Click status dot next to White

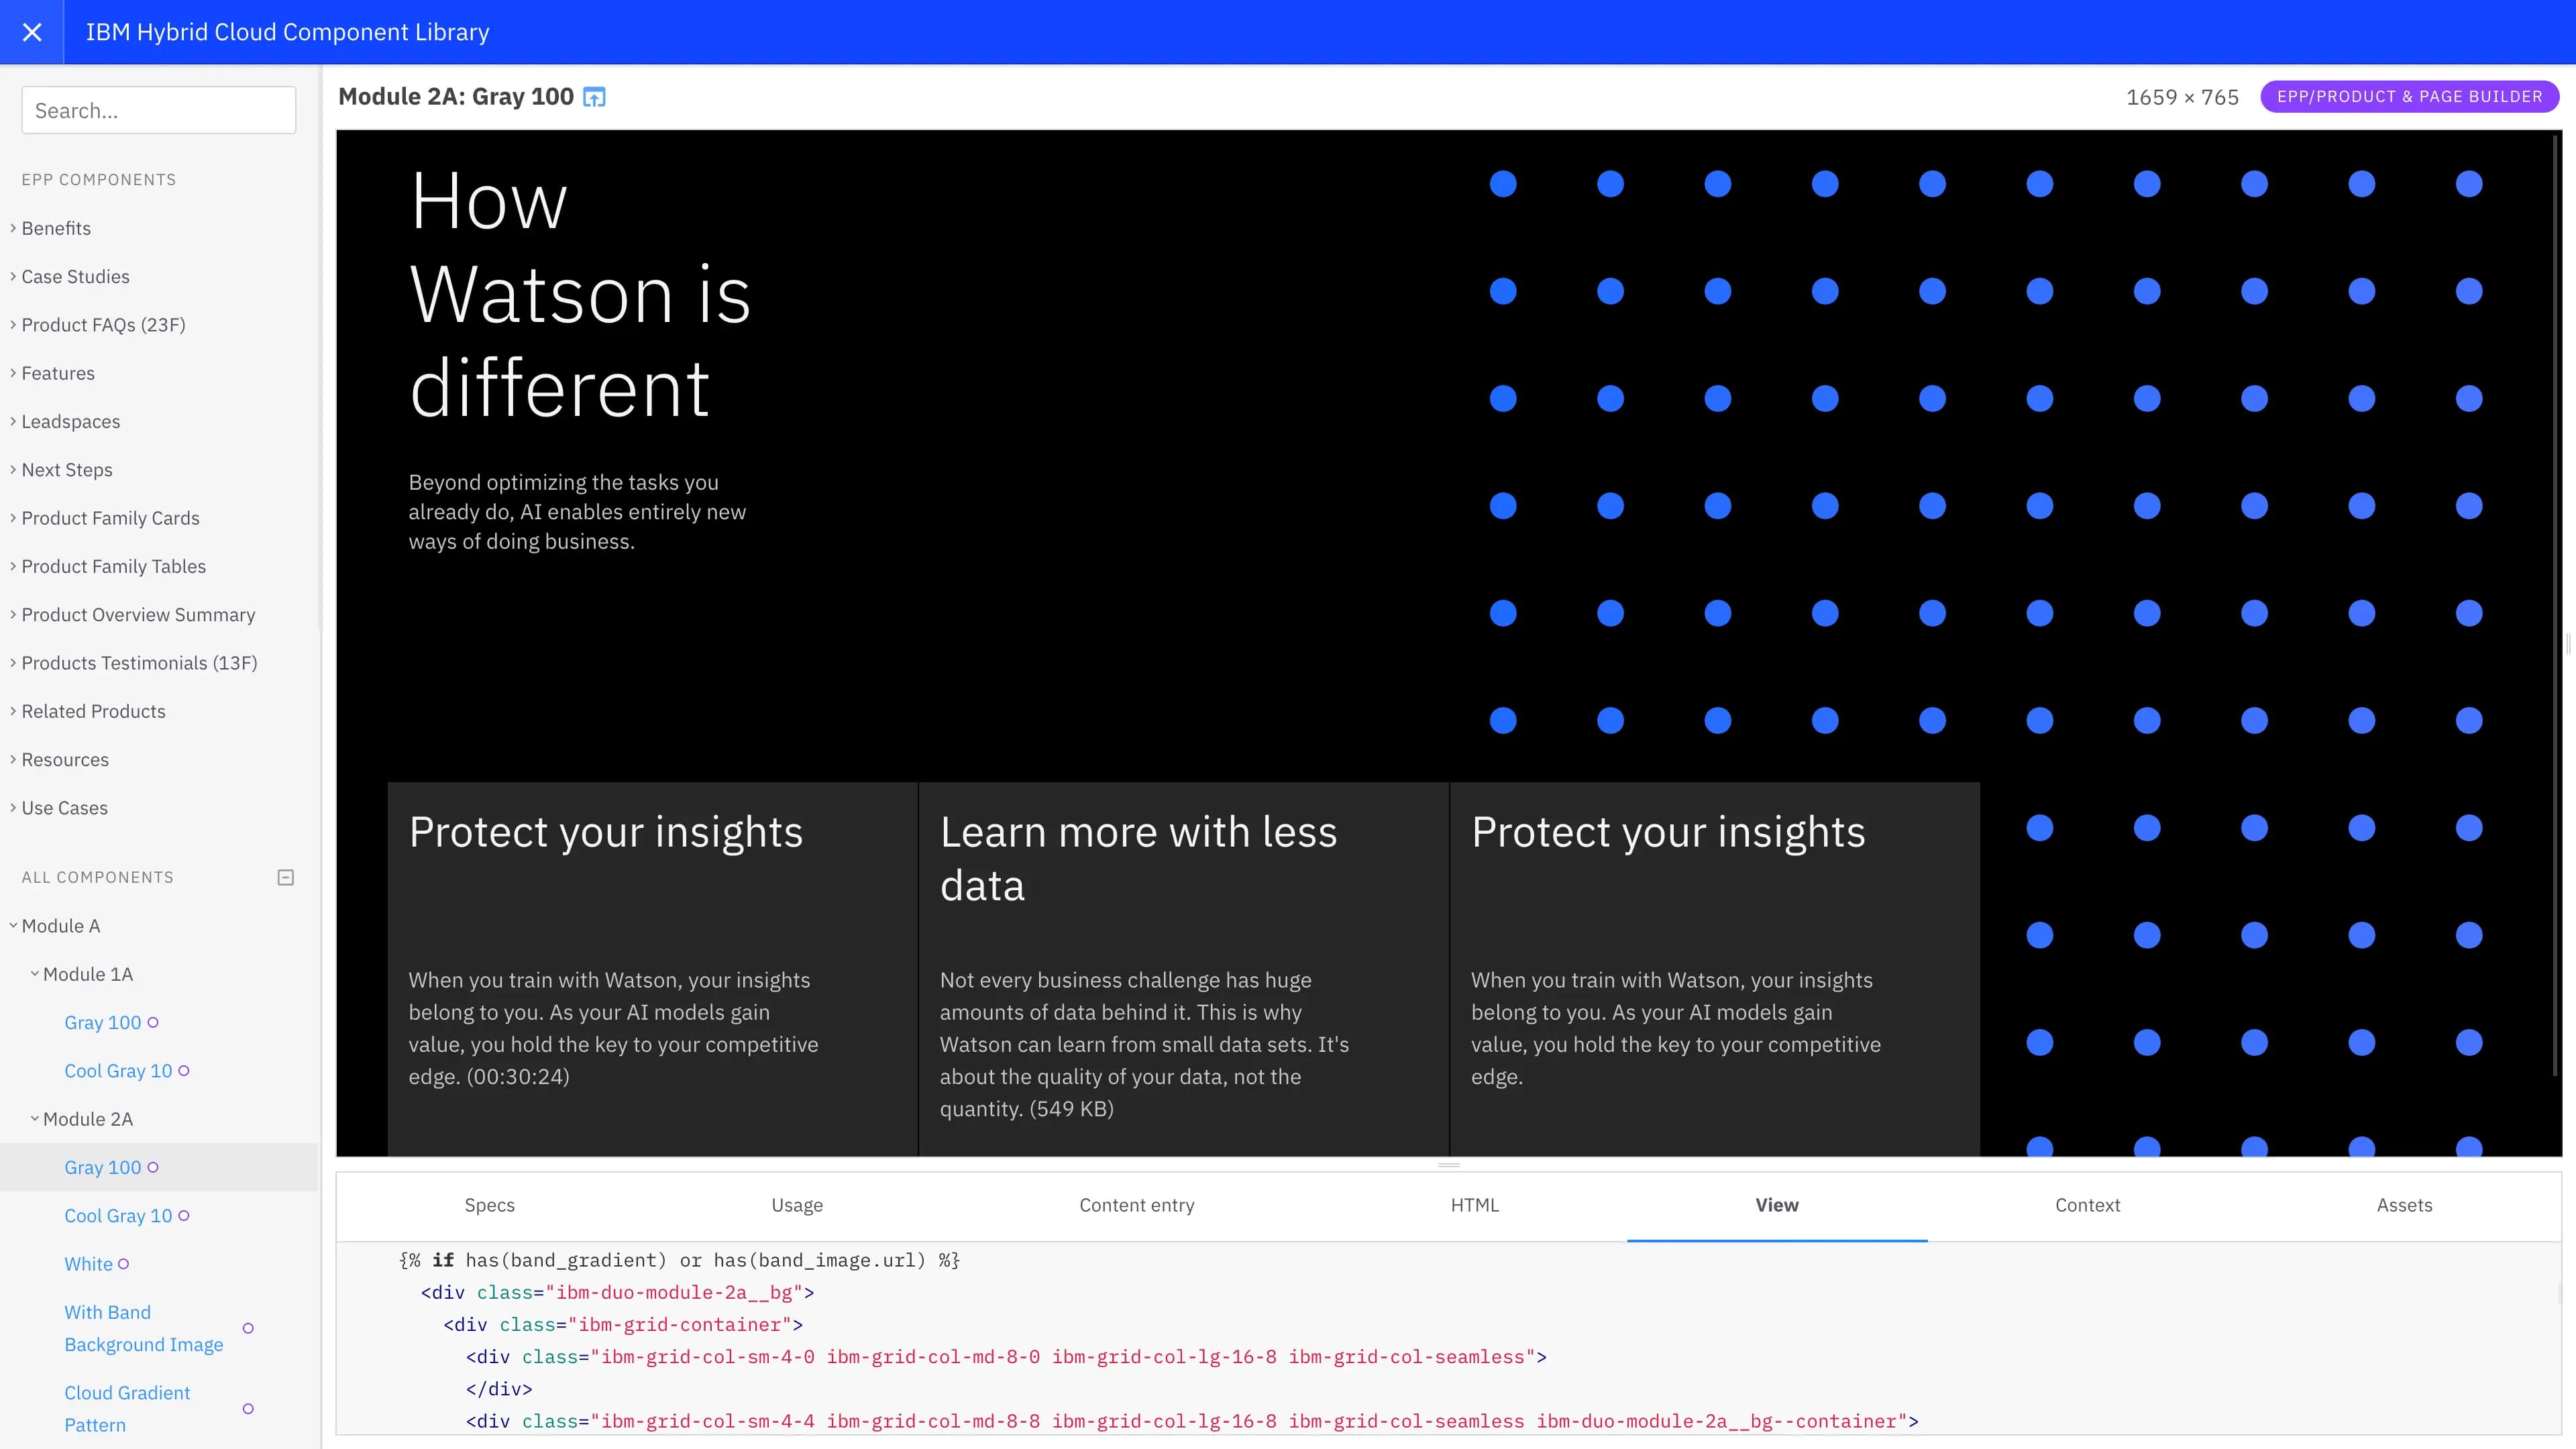click(124, 1264)
